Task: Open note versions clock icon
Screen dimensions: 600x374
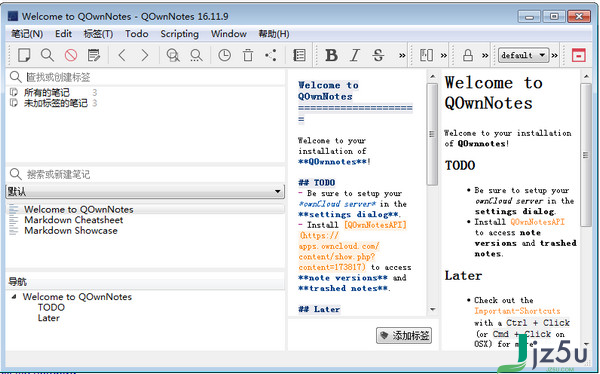Action: pos(225,56)
